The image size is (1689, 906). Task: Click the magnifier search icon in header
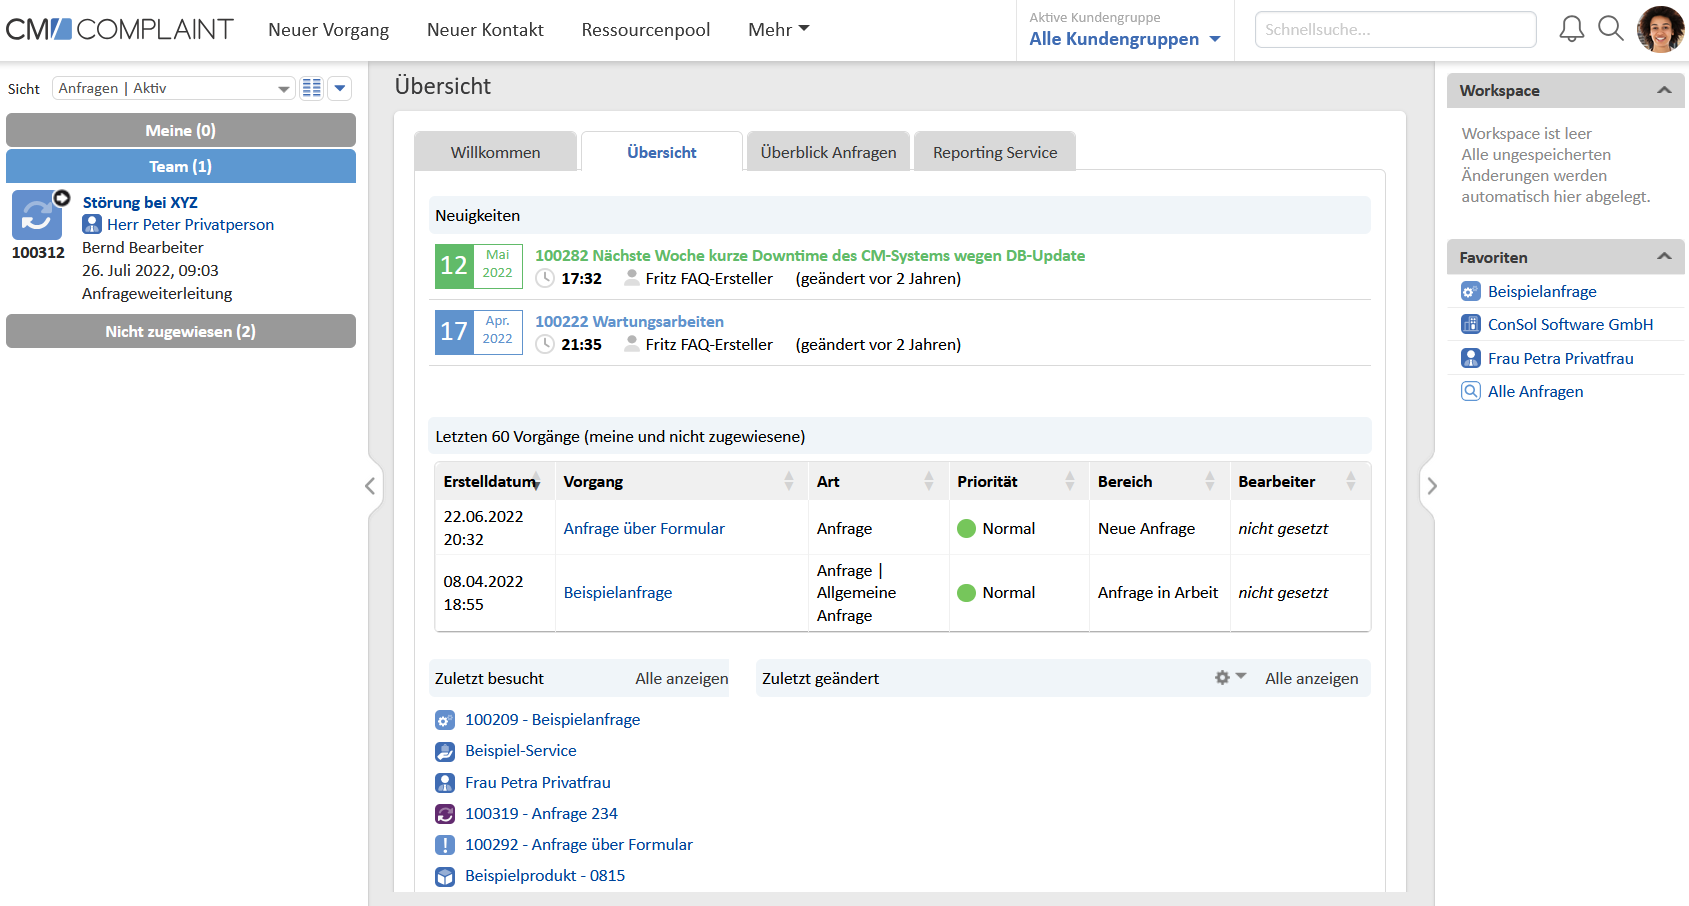[1611, 29]
